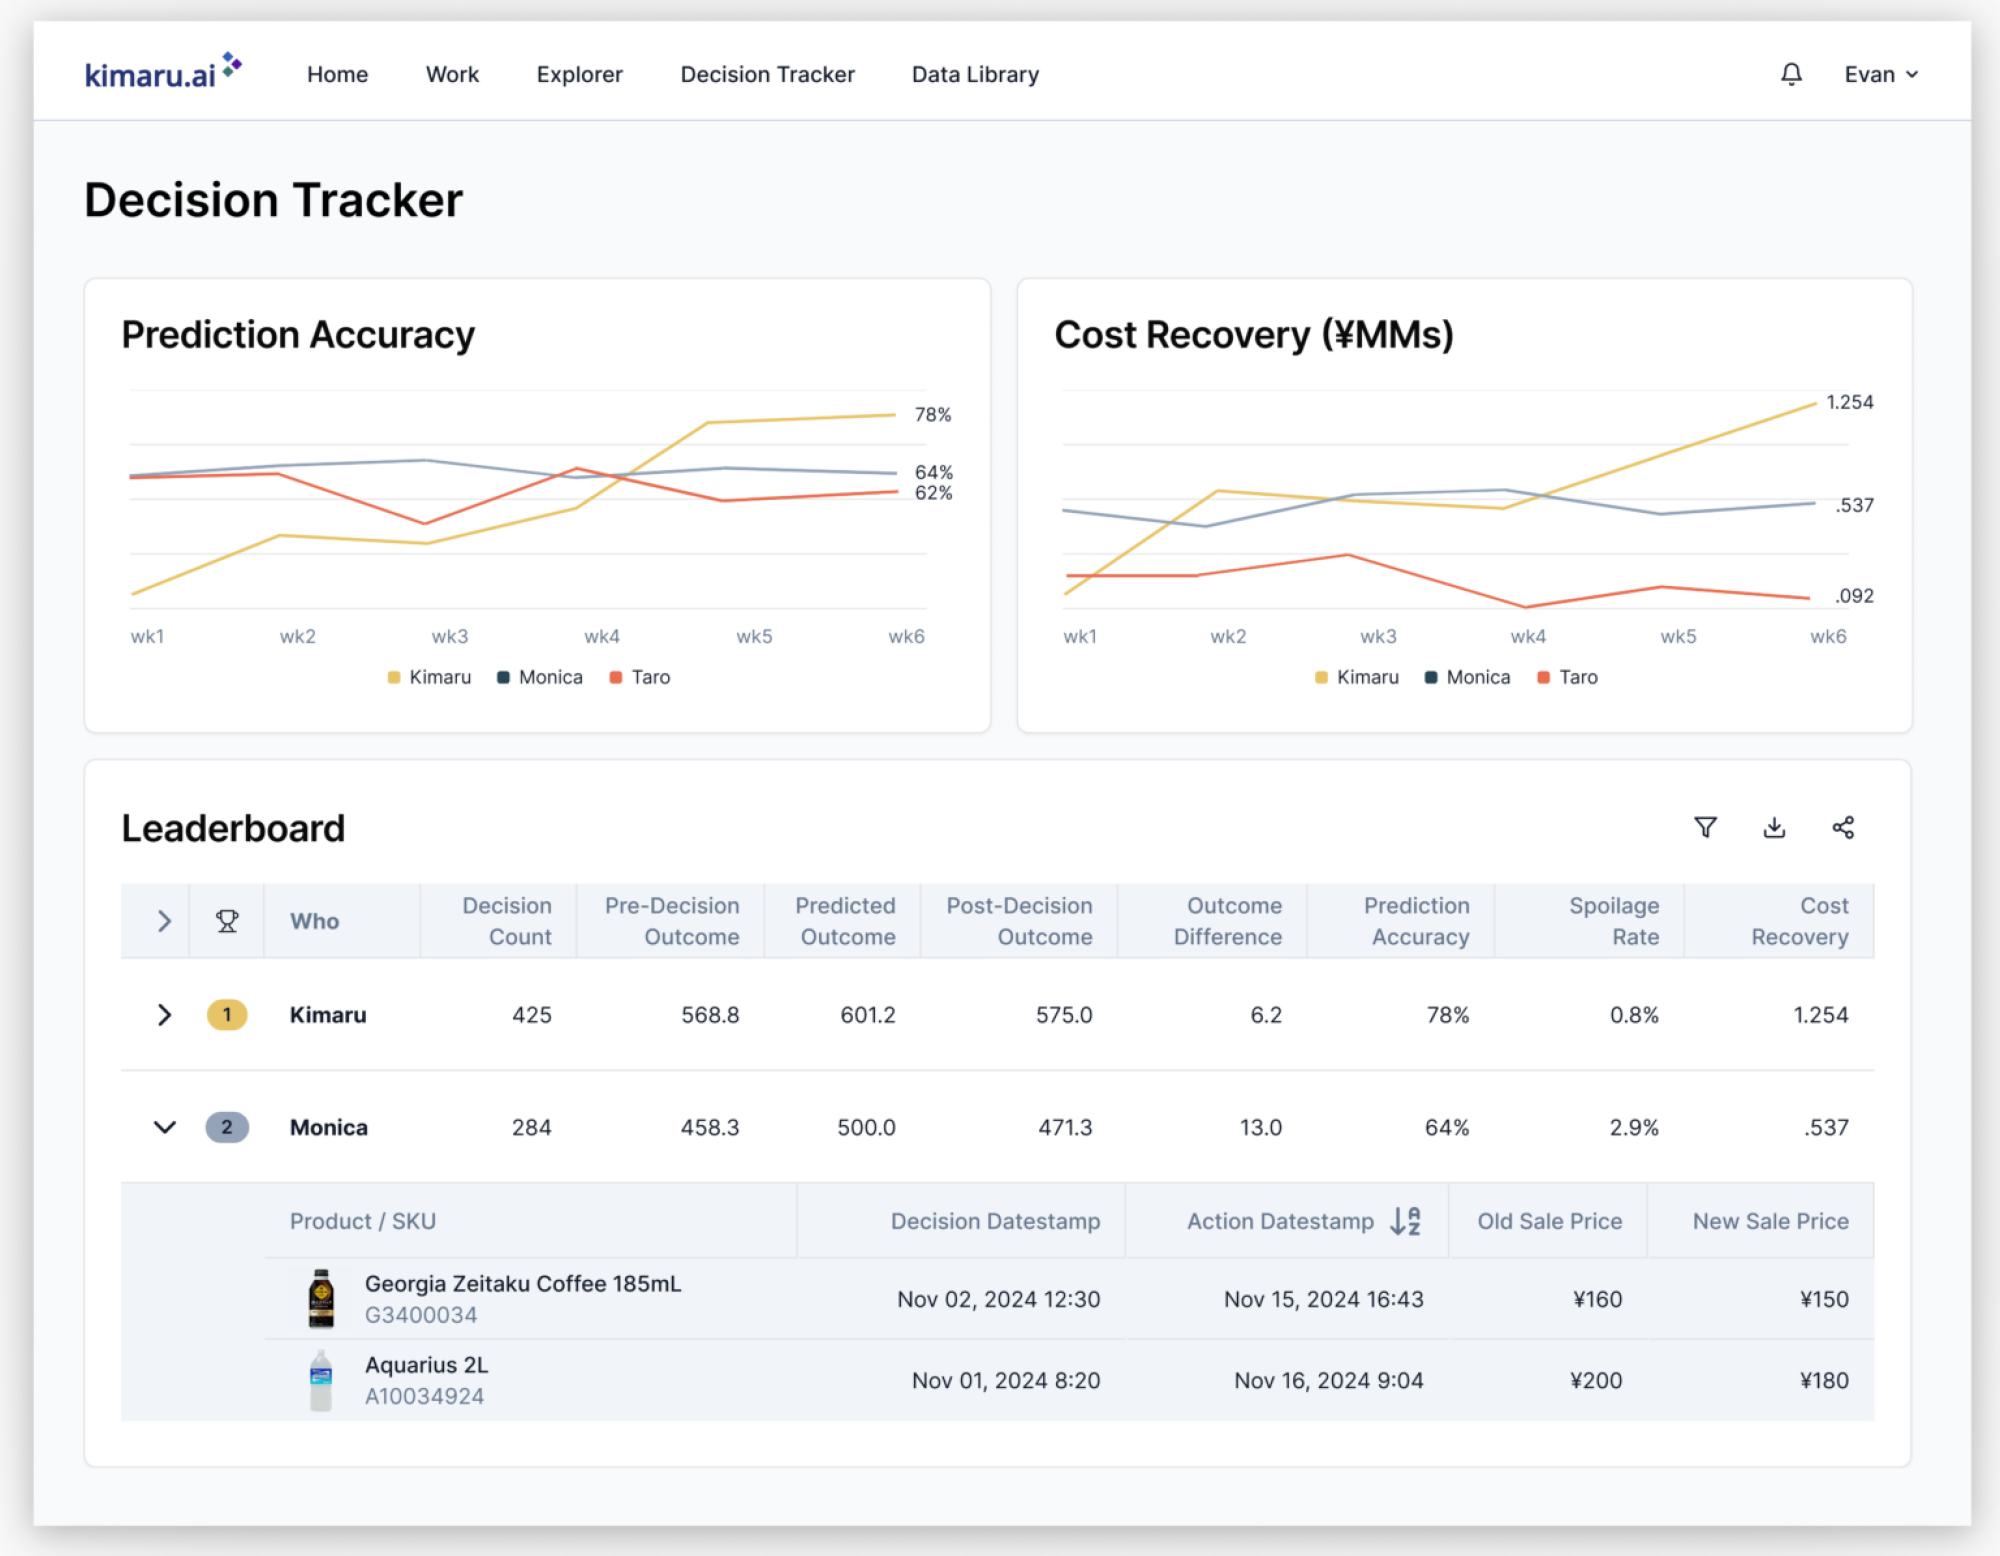Collapse the Monica leaderboard row
This screenshot has height=1556, width=2000.
coord(164,1127)
